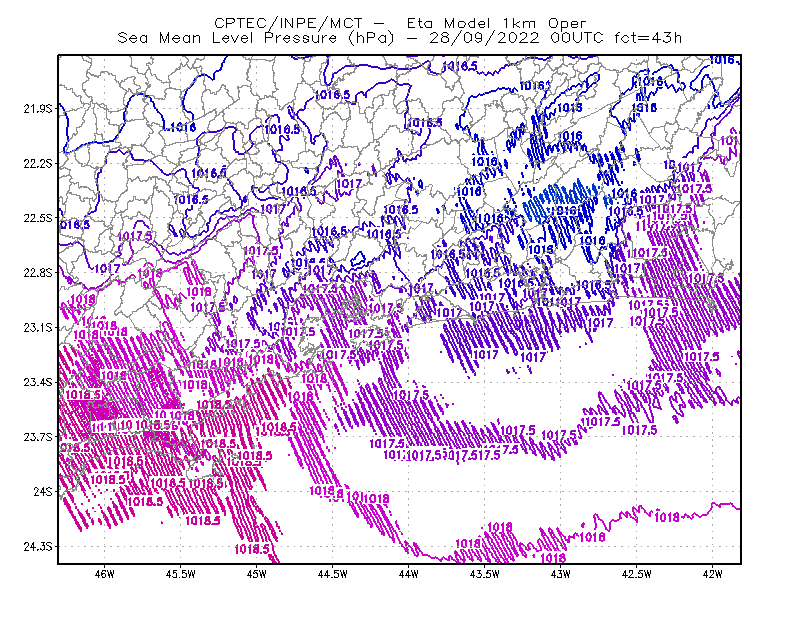This screenshot has height=618, width=800.
Task: Click the 23.7S latitude axis label
Action: [x=38, y=437]
